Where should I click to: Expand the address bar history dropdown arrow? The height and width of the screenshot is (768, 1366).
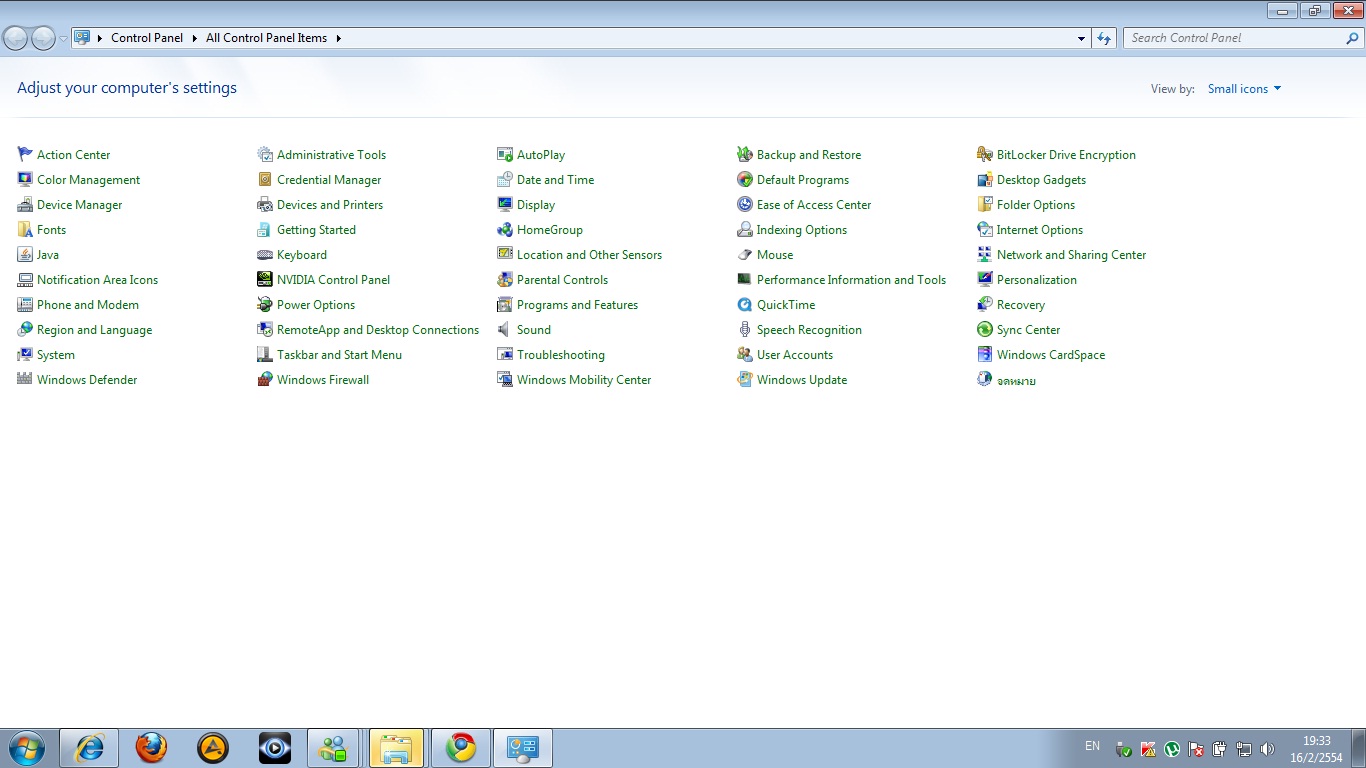coord(1081,38)
